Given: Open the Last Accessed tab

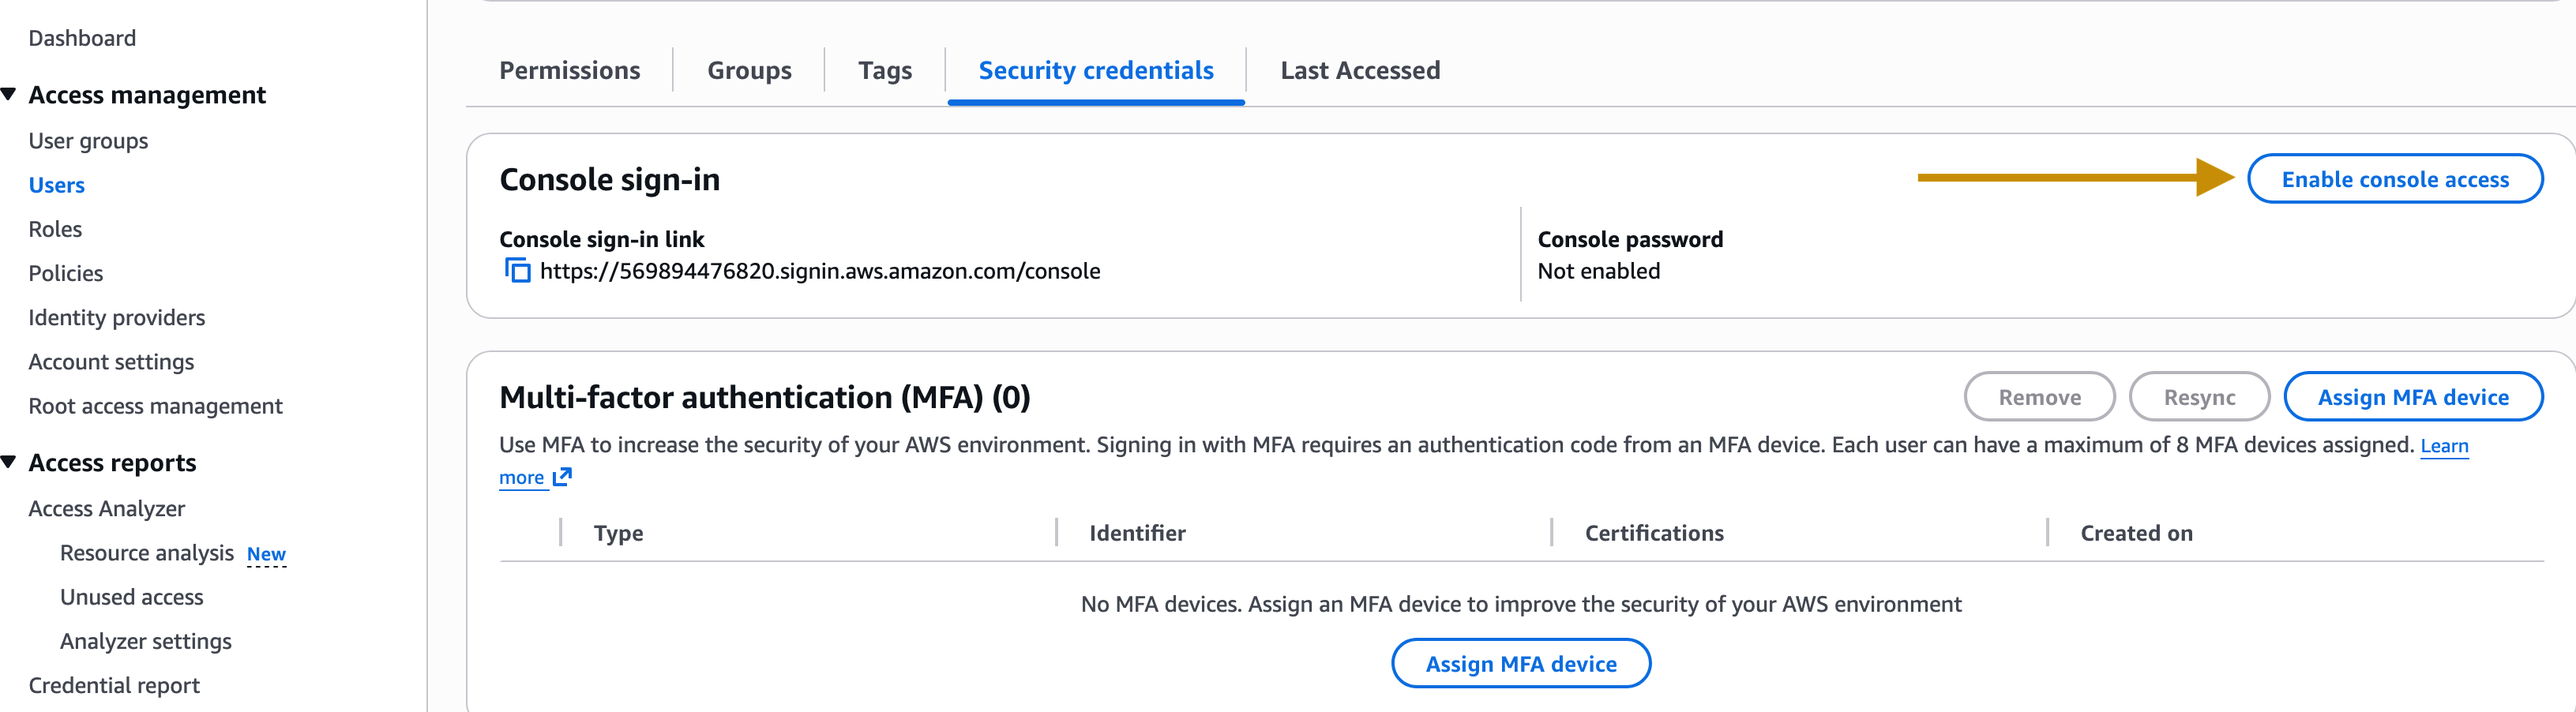Looking at the screenshot, I should tap(1359, 71).
